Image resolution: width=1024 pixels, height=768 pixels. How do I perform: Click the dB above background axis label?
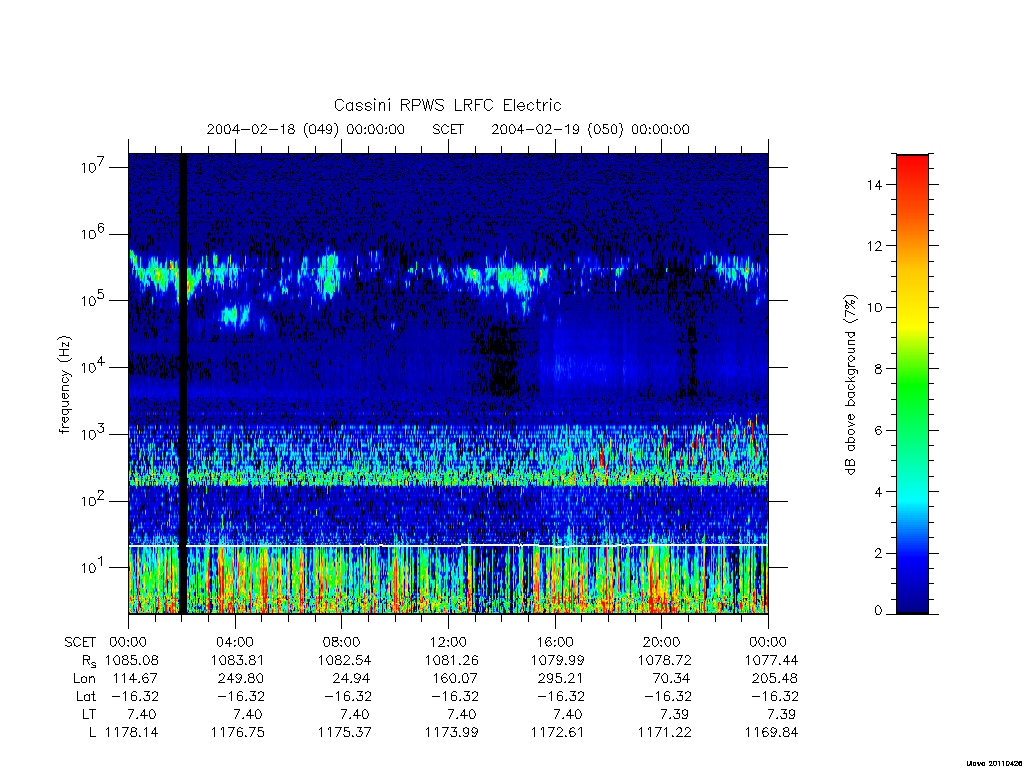(850, 384)
